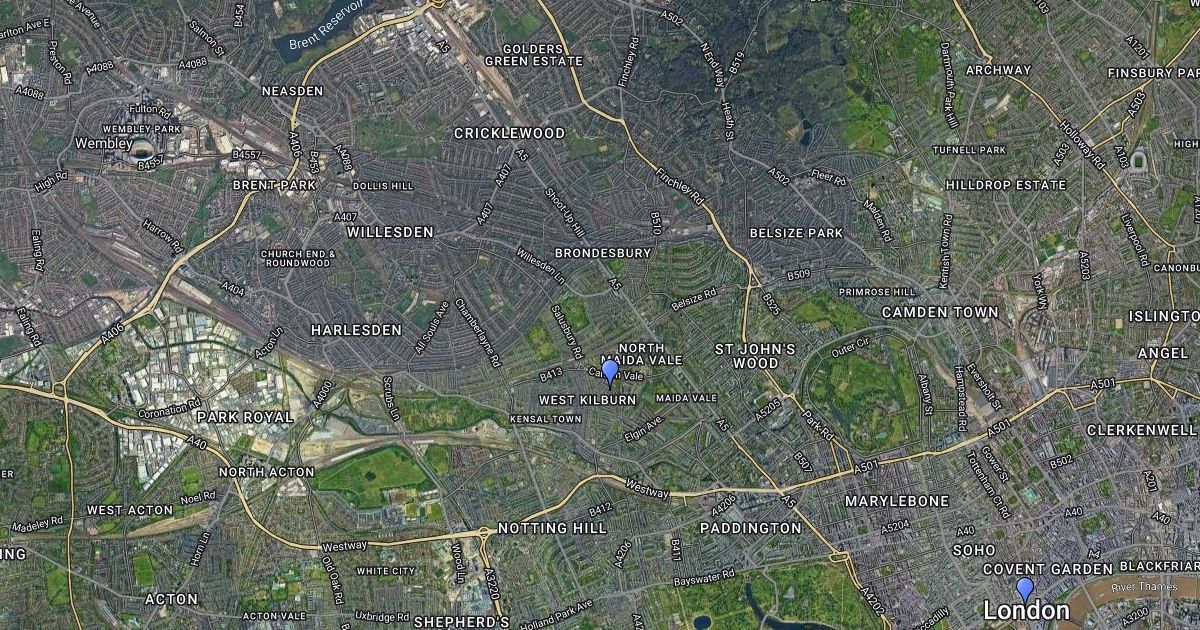The image size is (1200, 630).
Task: Click the blue pin above London label
Action: tap(1025, 590)
